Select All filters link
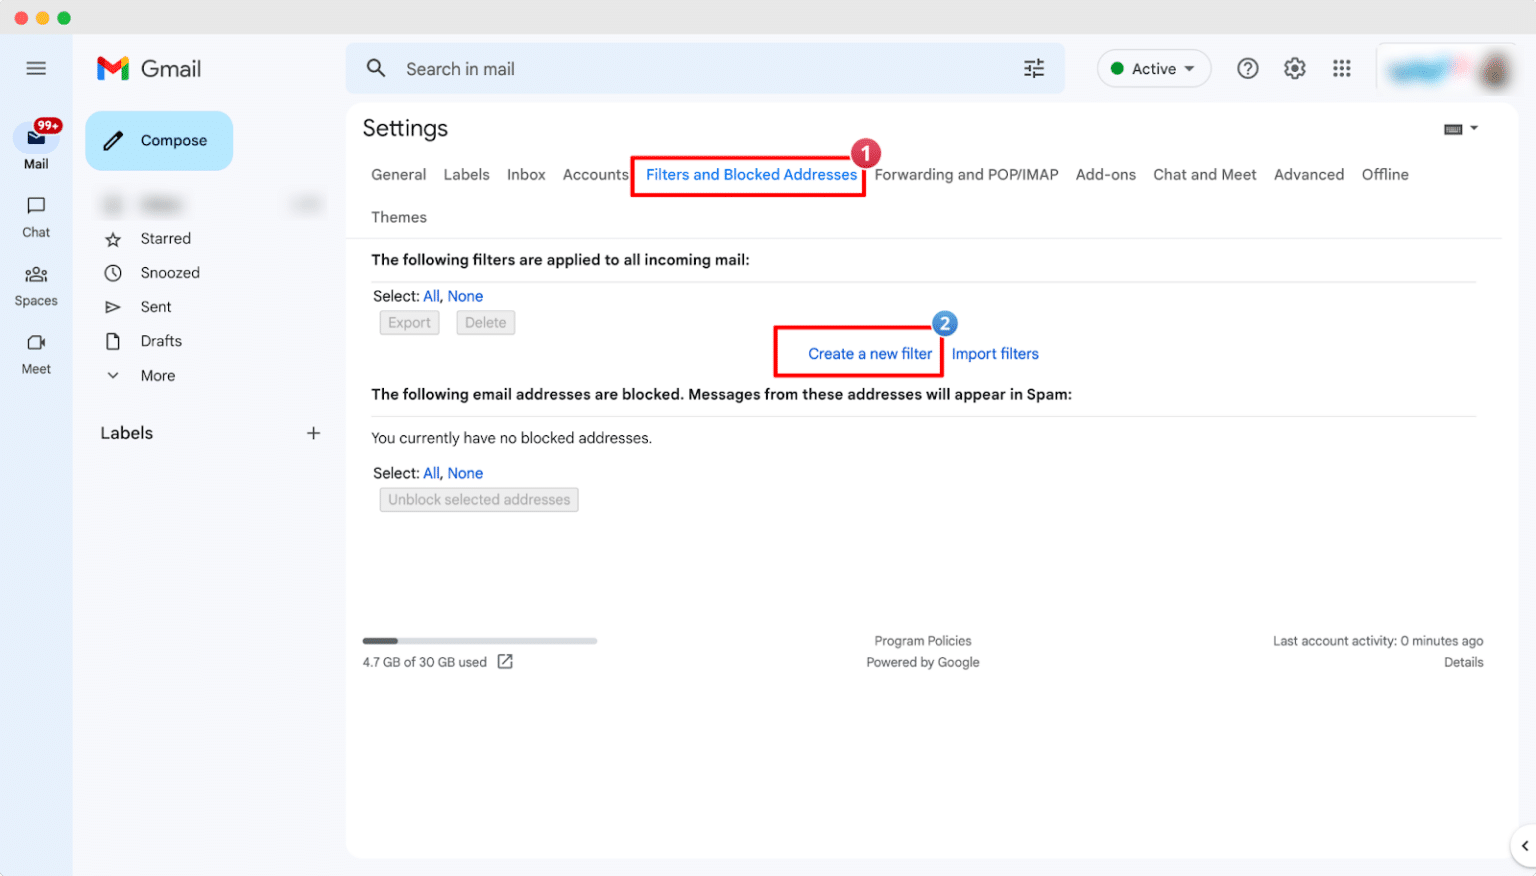Viewport: 1536px width, 876px height. coord(431,295)
